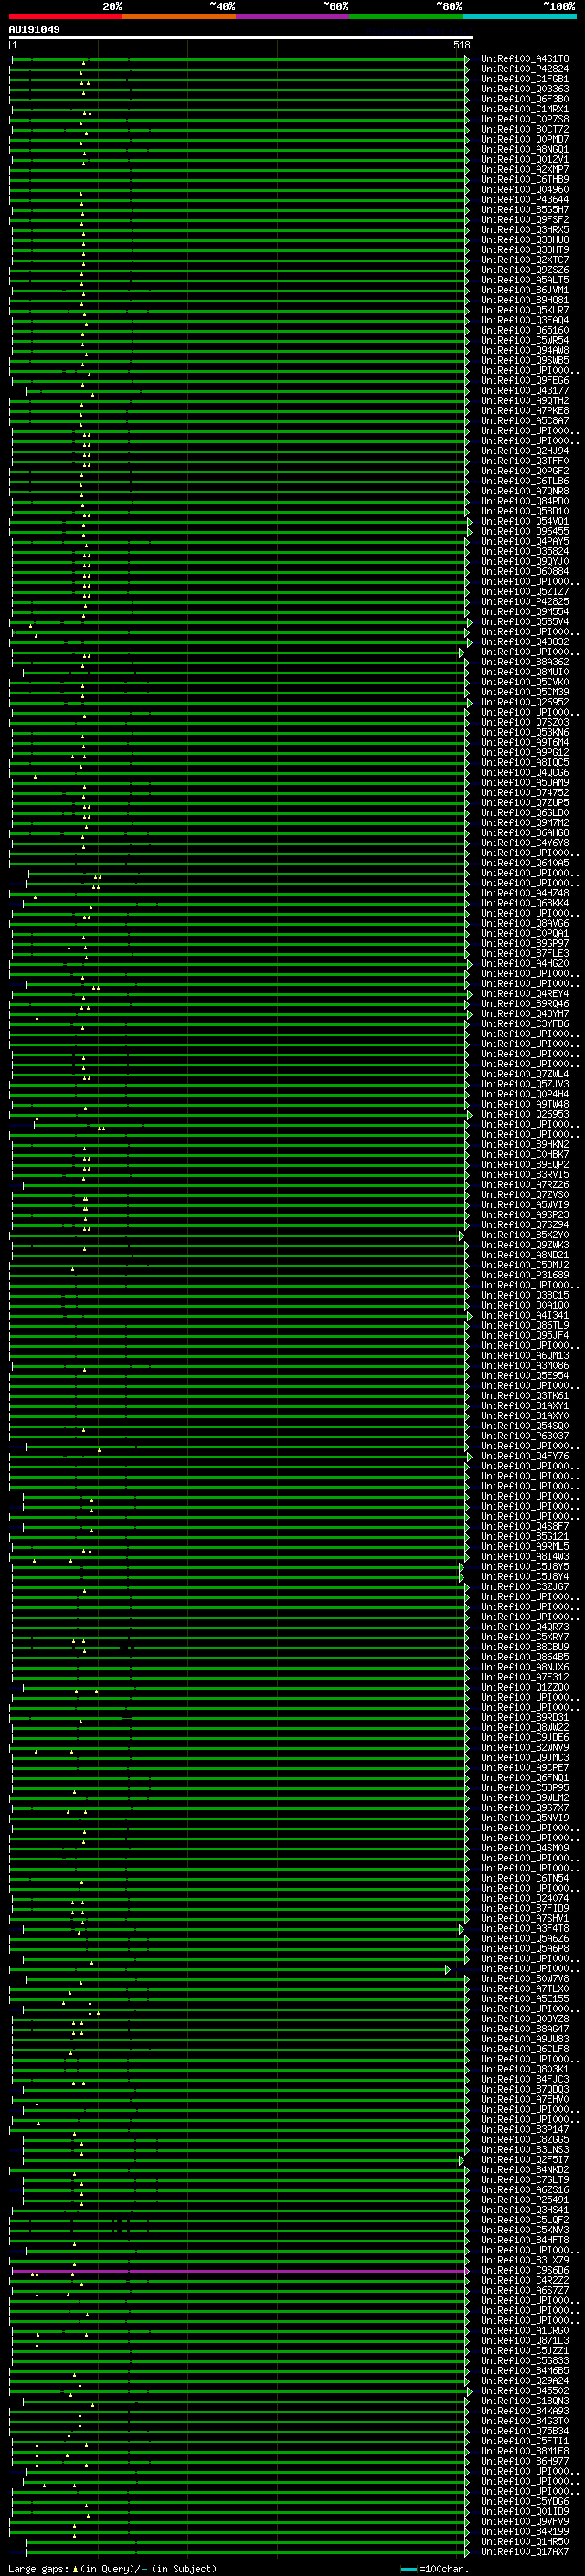Viewport: 585px width, 2576px height.
Task: Select the UniRef100_Q9FSF2 label
Action: coord(525,220)
